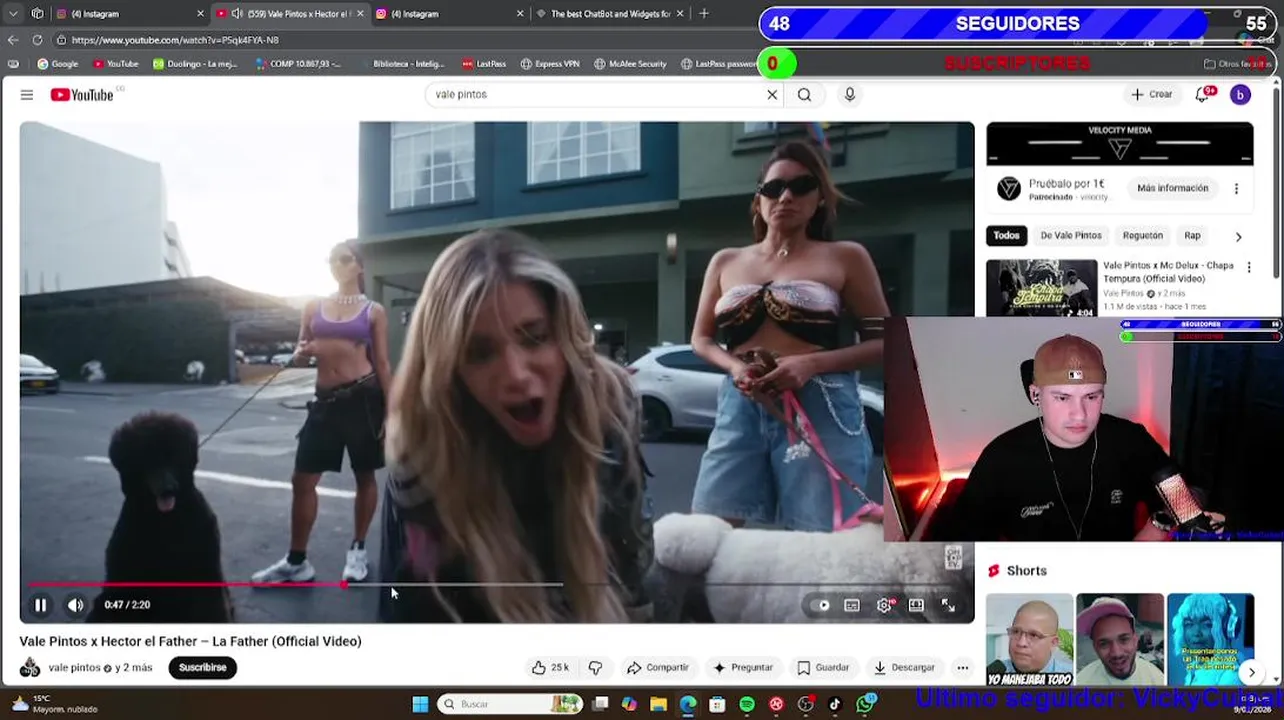Run search with the magnifier button

[x=804, y=94]
